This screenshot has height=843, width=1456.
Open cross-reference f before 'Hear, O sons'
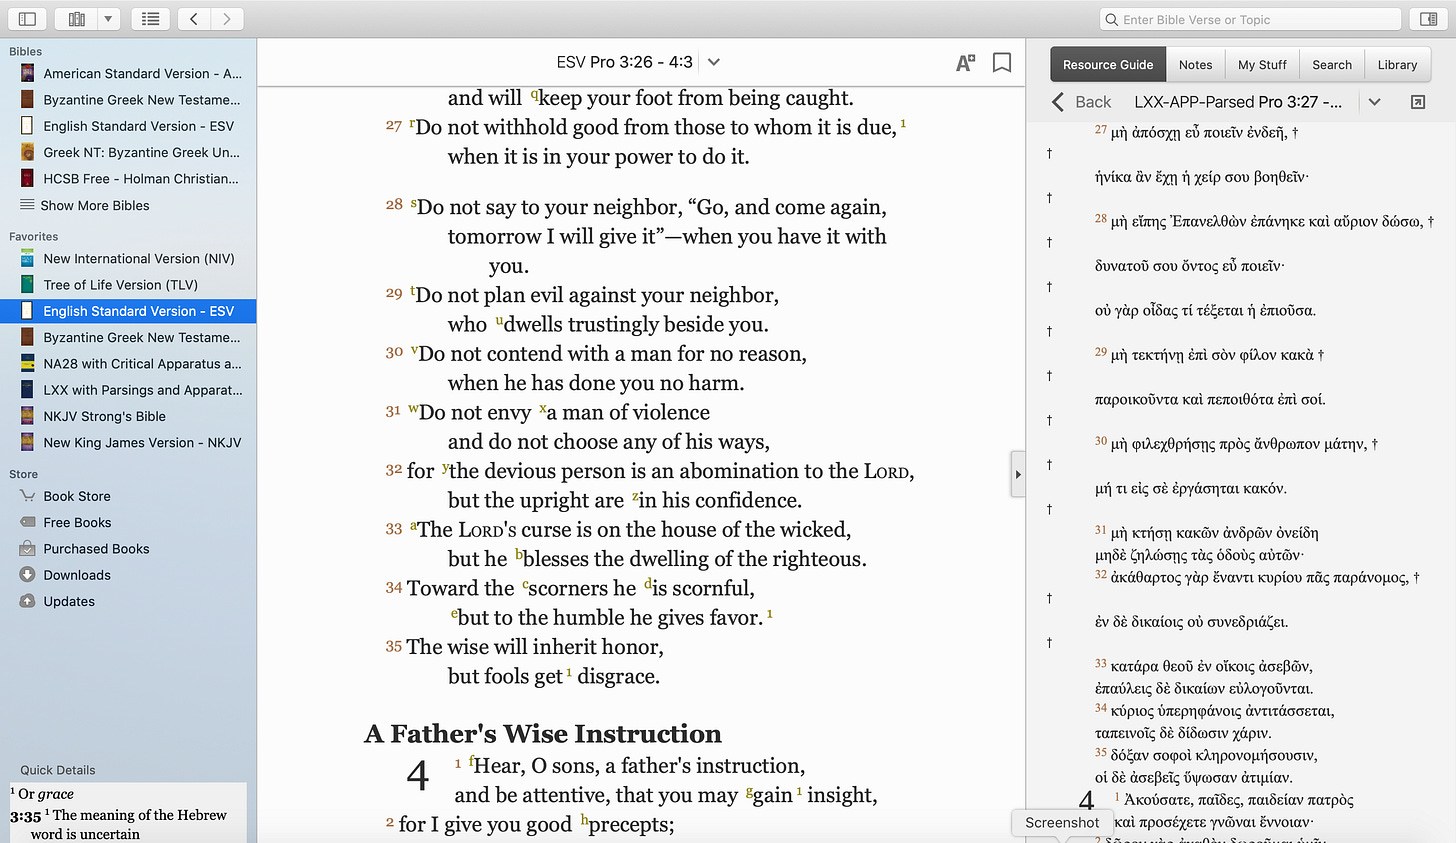471,761
